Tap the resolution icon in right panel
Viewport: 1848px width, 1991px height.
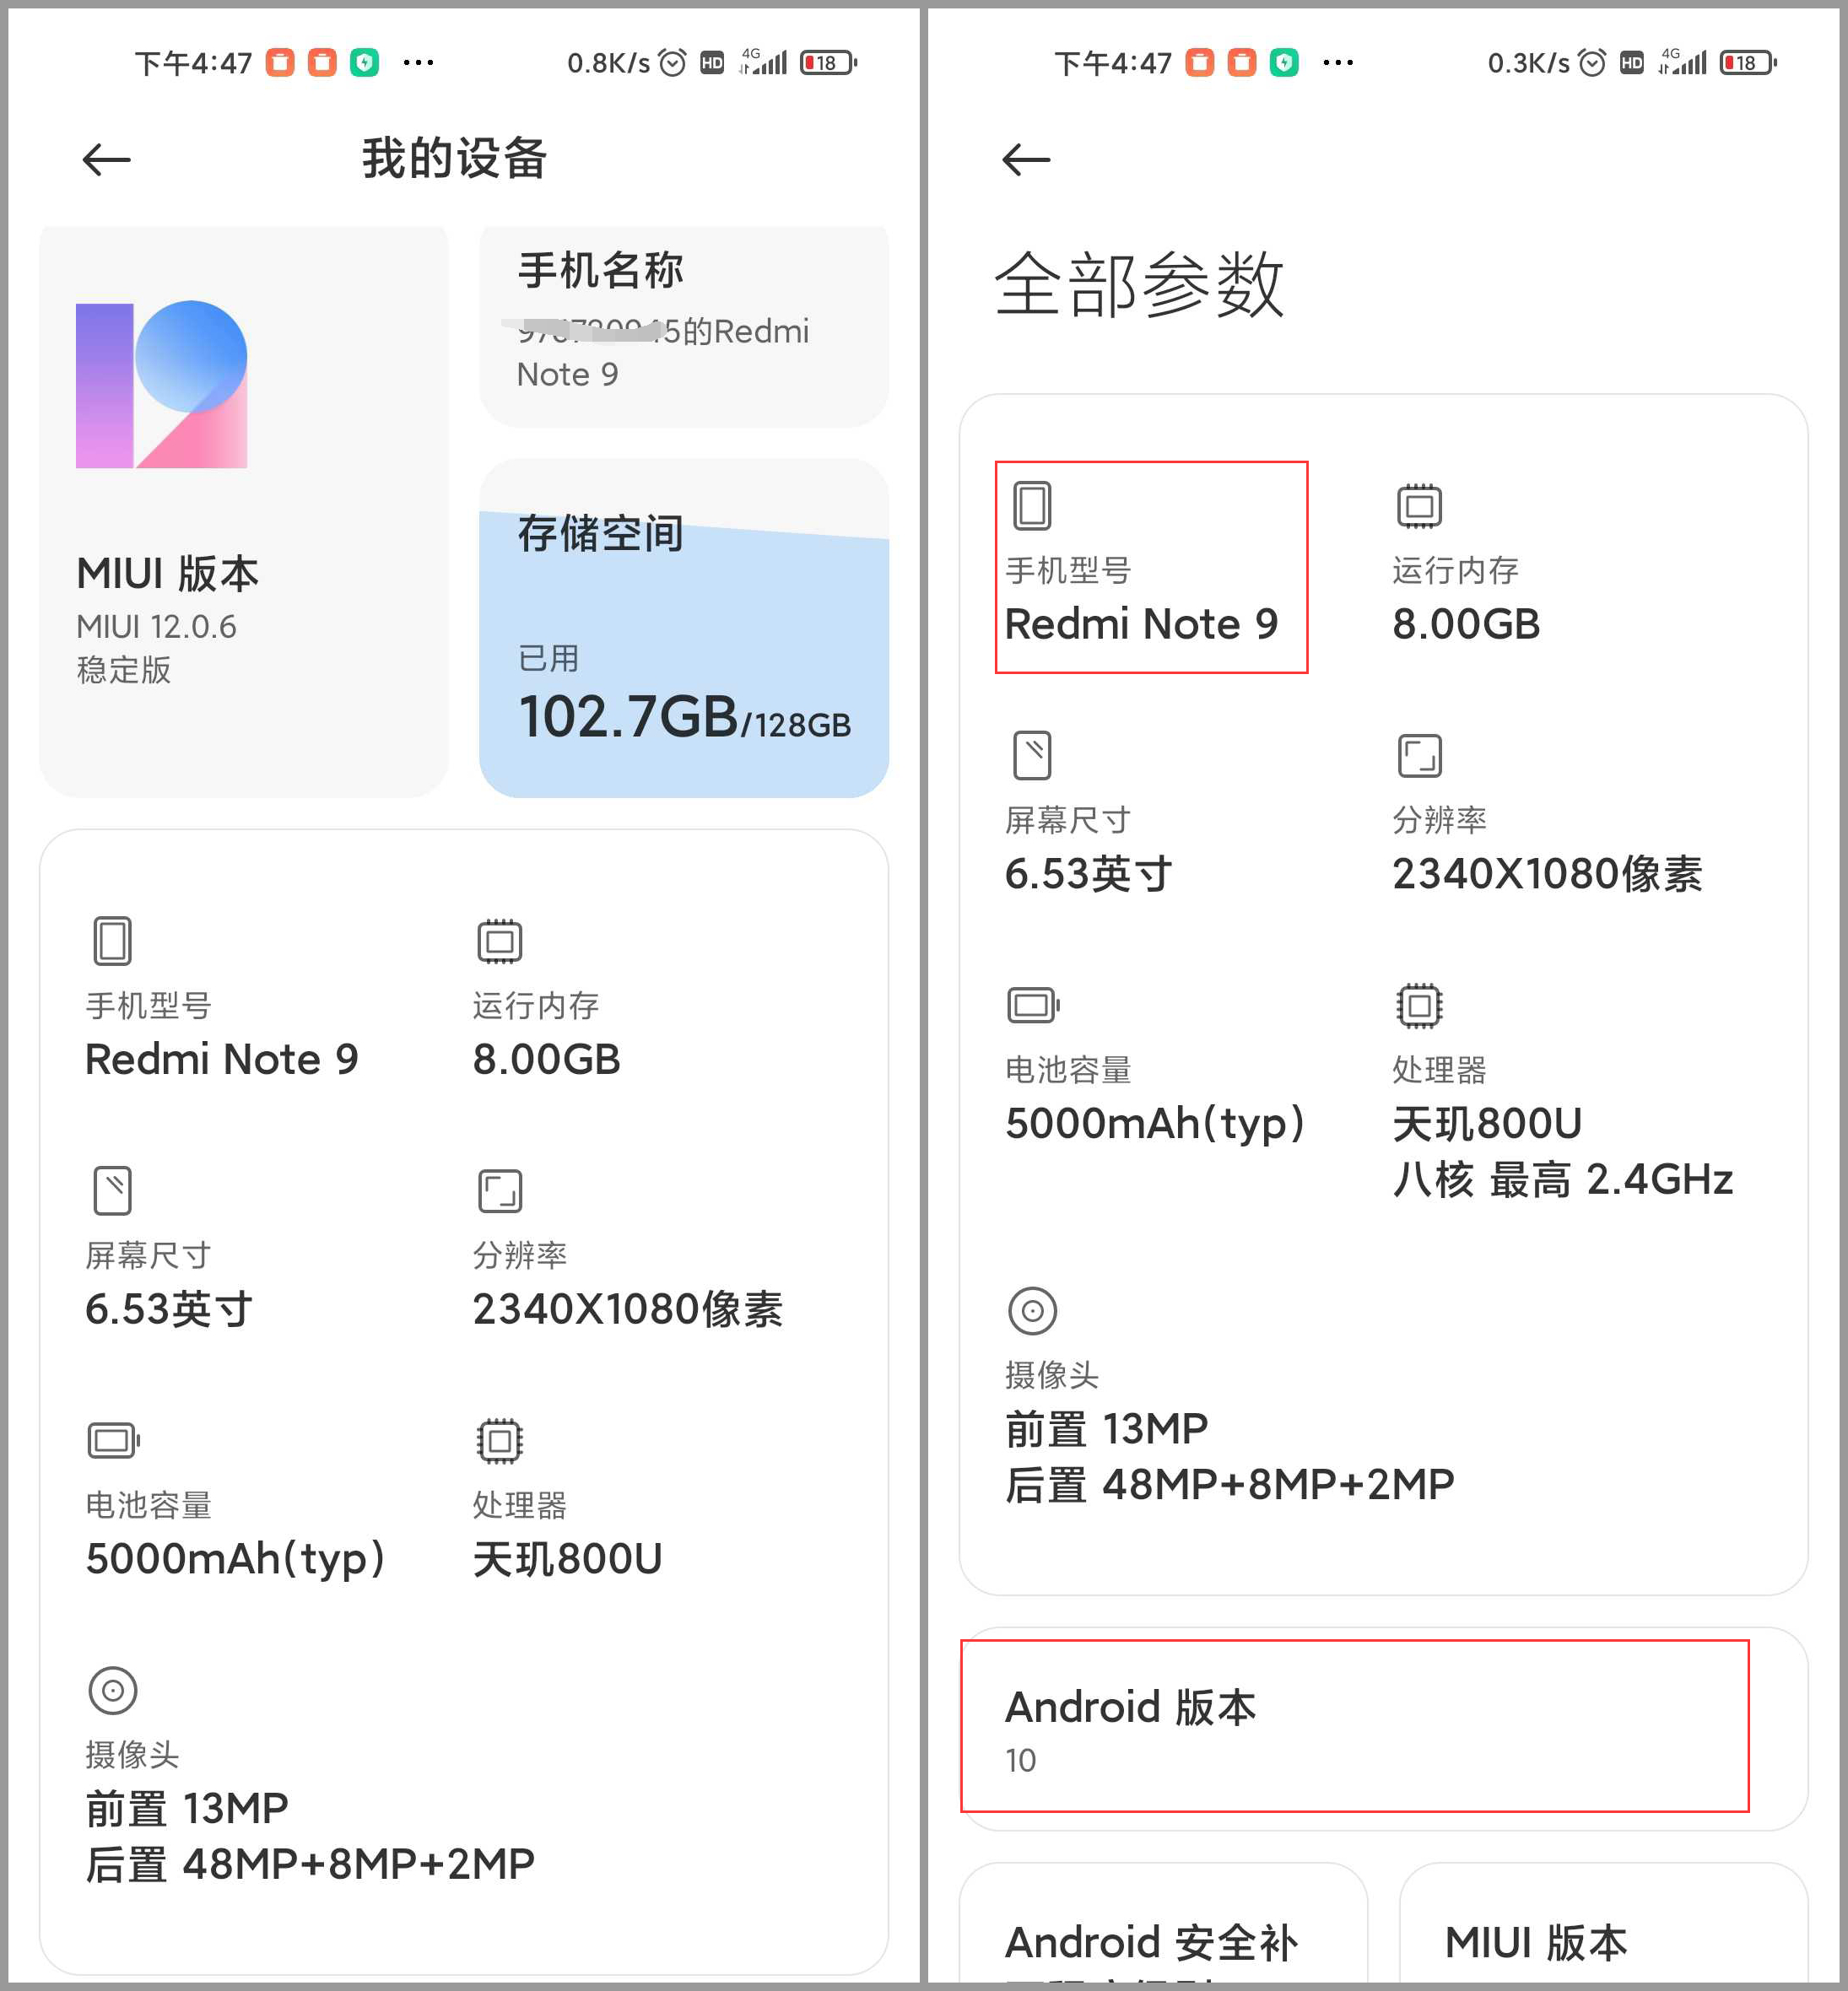pyautogui.click(x=1419, y=755)
